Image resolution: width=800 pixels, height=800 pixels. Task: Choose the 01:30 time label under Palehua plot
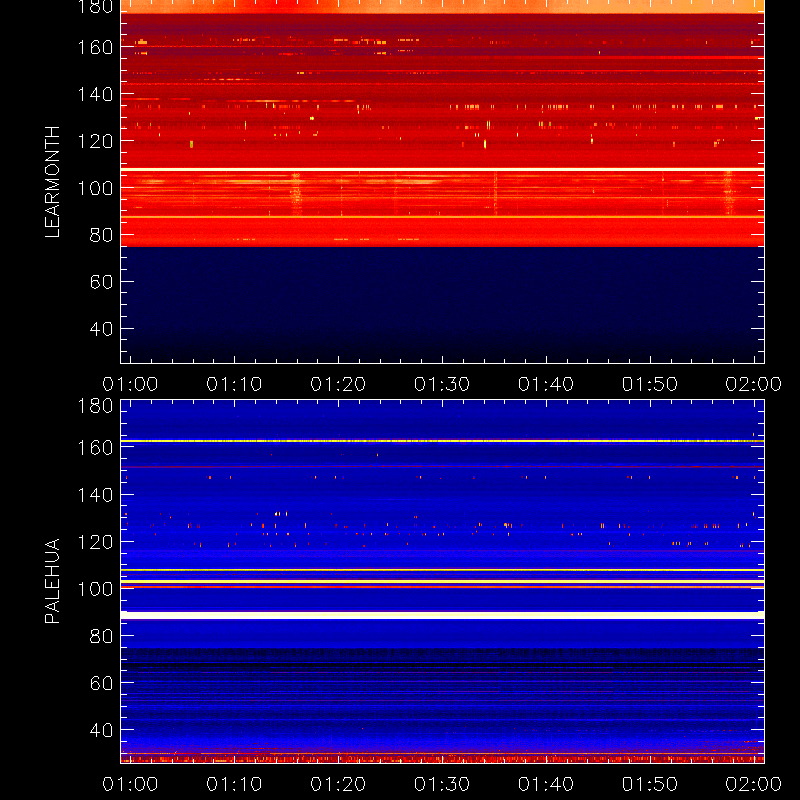[442, 784]
